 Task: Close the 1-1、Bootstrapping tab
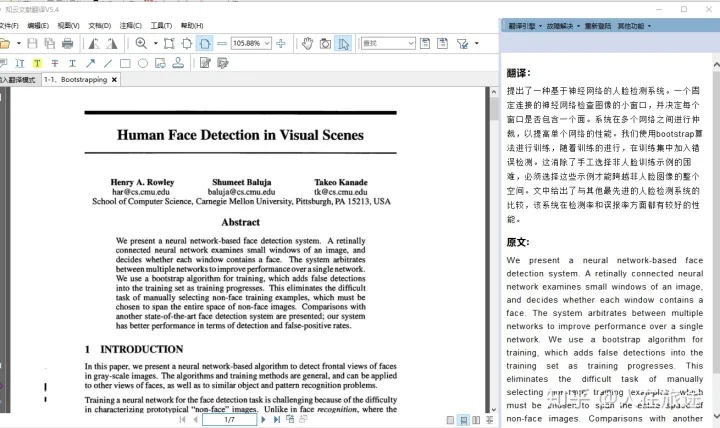point(114,79)
